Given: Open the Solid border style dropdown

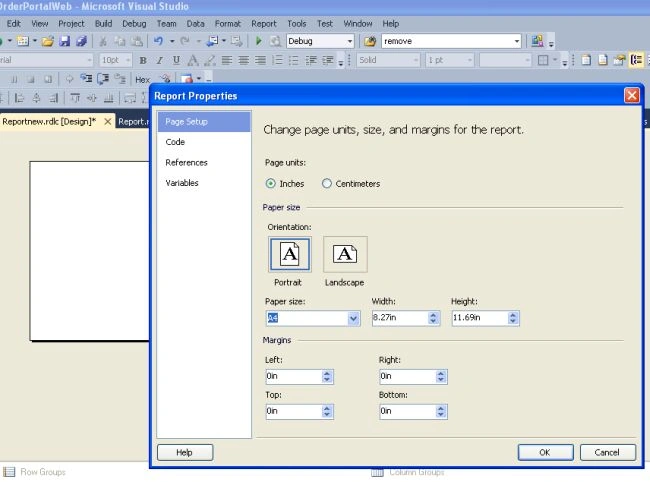Looking at the screenshot, I should 415,61.
